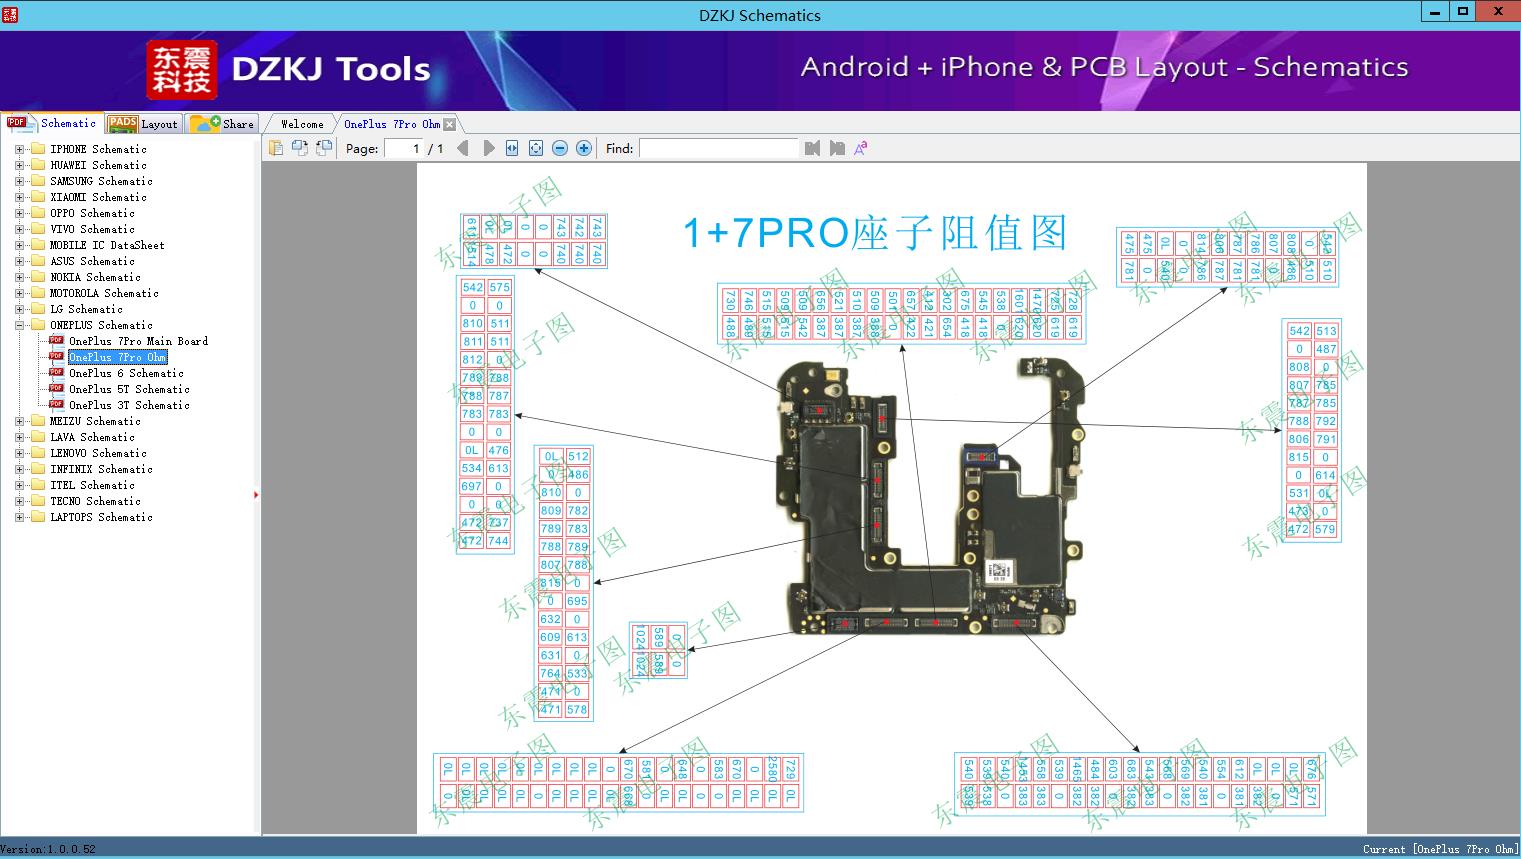Expand the OPPO Schematic tree node
Viewport: 1521px width, 859px height.
coord(19,213)
